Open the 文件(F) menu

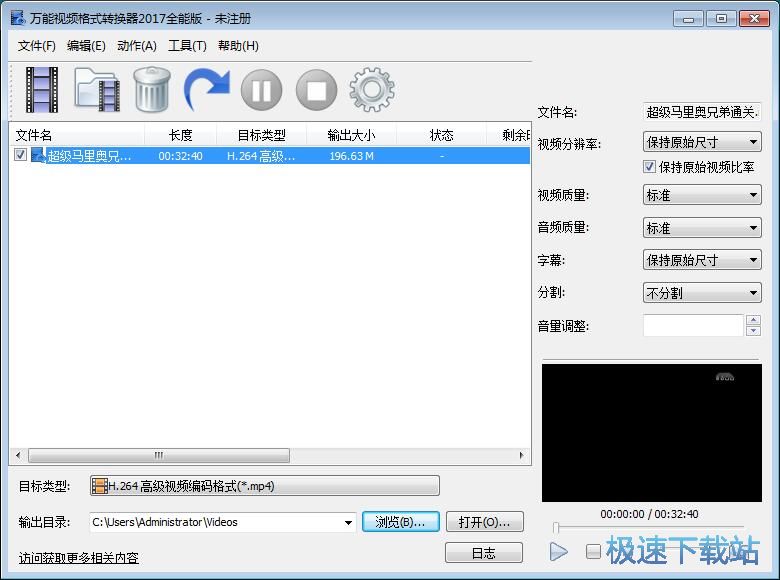36,45
